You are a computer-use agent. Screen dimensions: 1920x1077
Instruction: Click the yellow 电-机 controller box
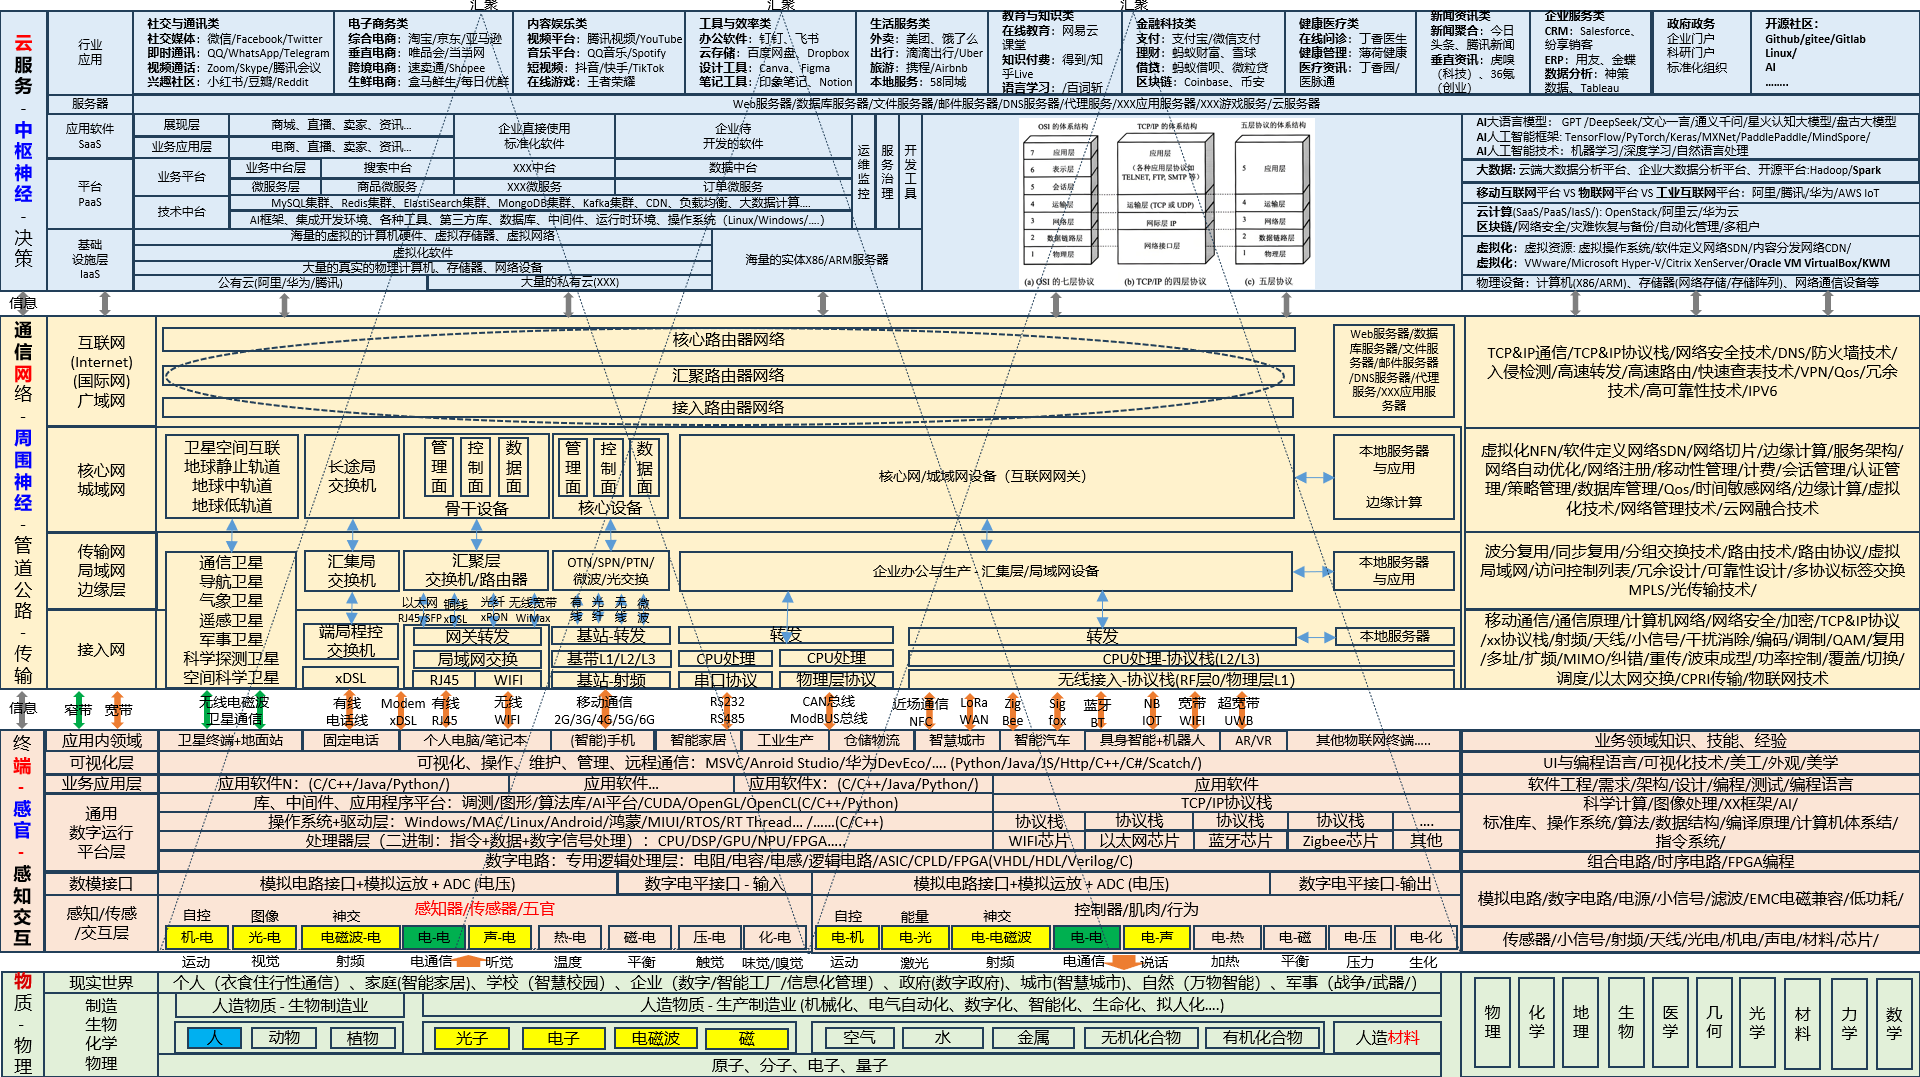847,937
